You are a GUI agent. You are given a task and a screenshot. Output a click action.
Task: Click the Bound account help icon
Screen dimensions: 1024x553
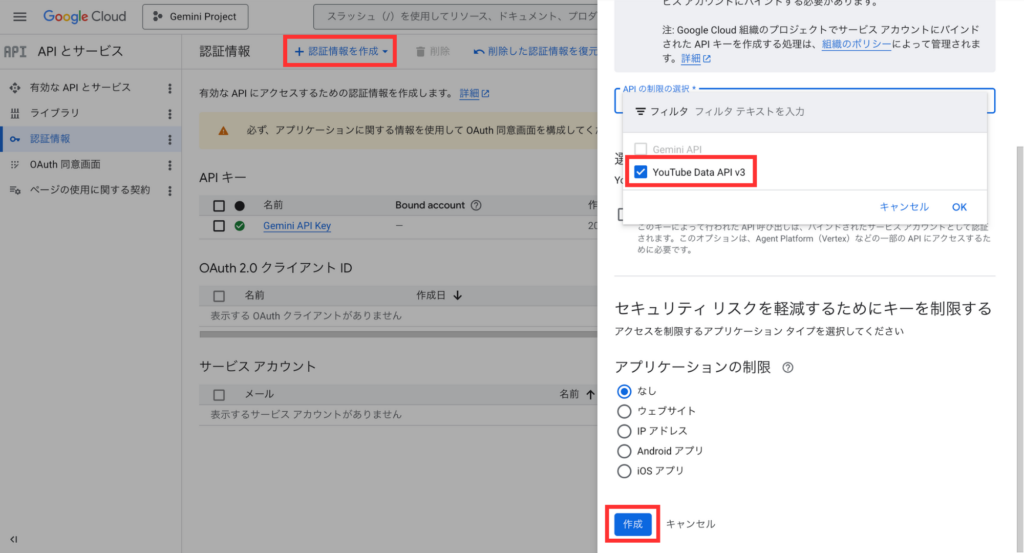point(476,205)
